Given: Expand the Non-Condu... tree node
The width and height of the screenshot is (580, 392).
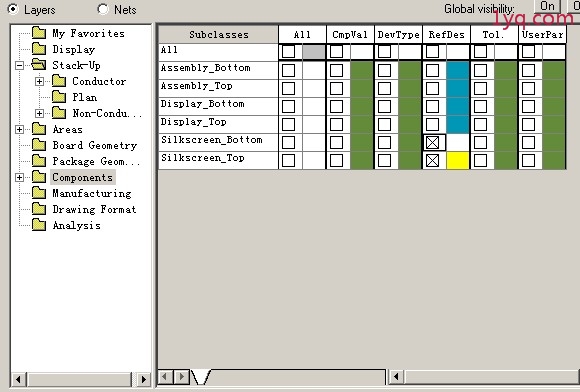Looking at the screenshot, I should click(x=39, y=113).
